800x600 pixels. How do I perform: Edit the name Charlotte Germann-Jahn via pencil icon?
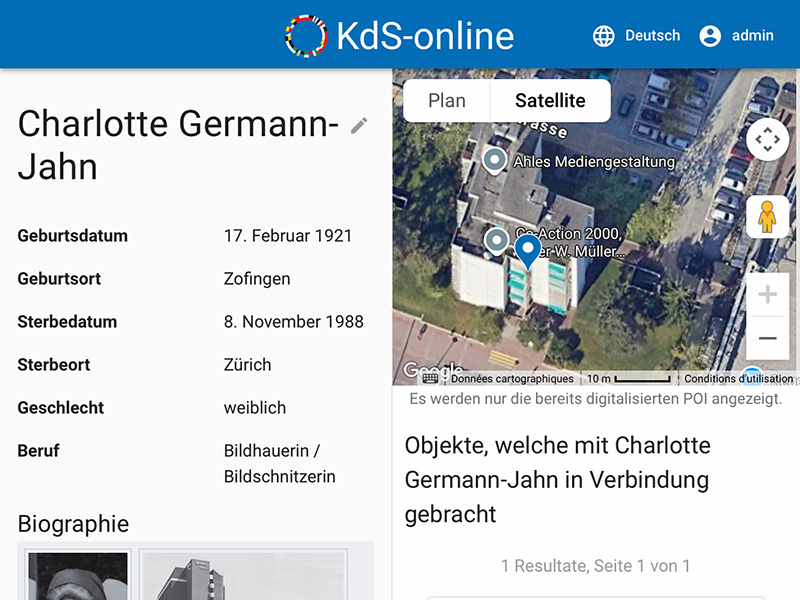point(359,125)
